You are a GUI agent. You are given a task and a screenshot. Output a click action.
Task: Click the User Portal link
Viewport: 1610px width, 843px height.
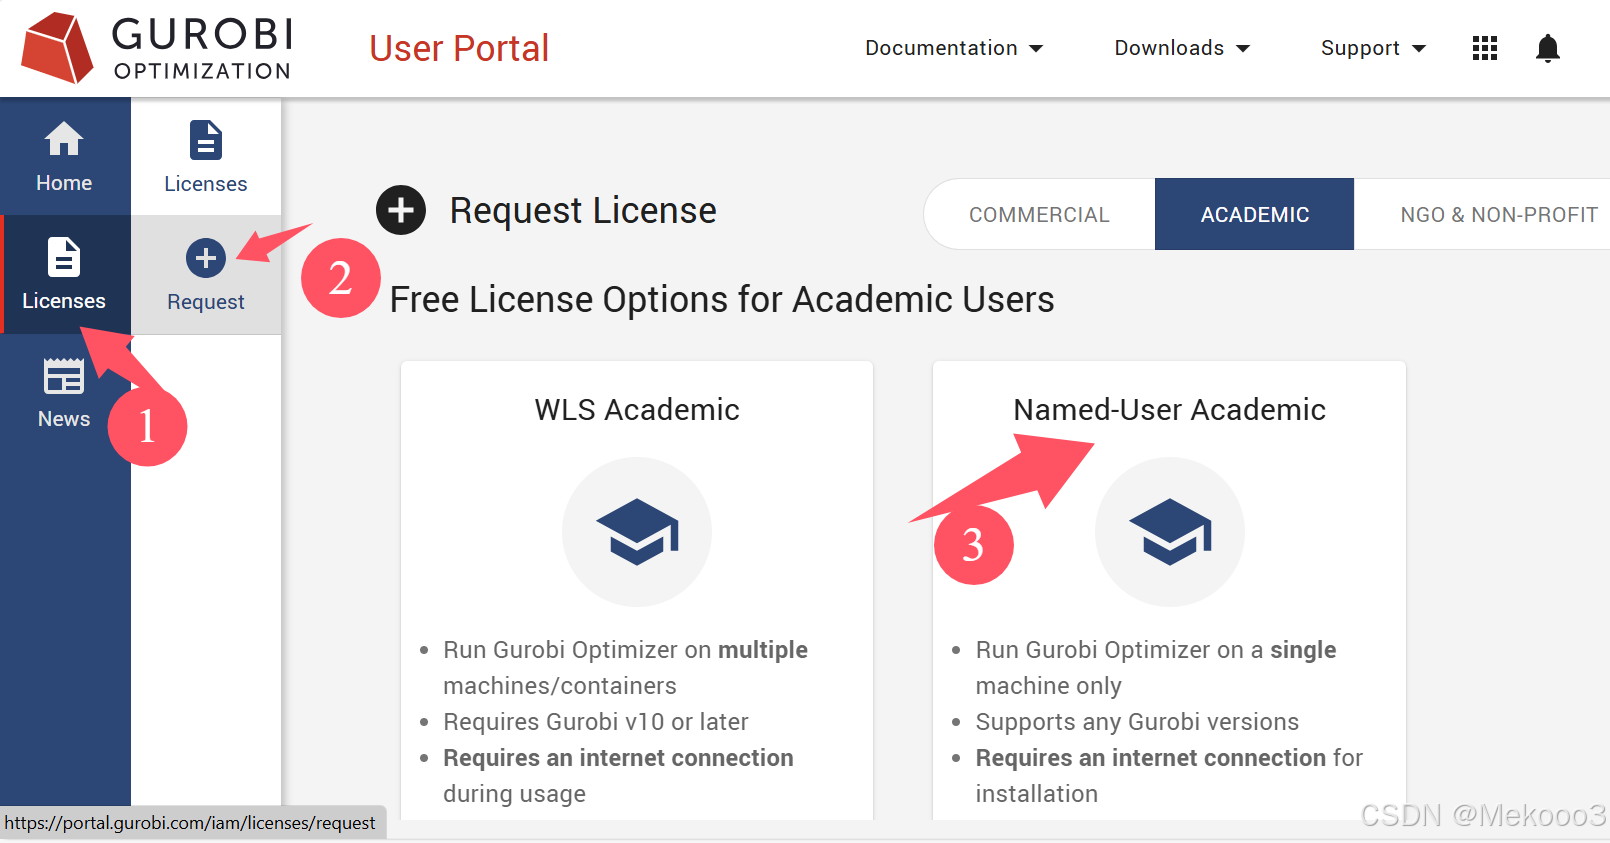[x=459, y=47]
